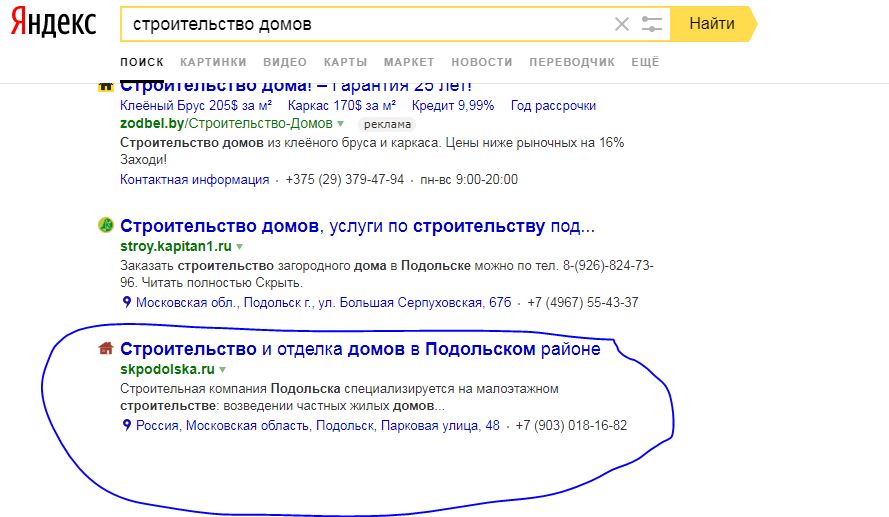
Task: Clear the search query with the X icon
Action: pos(622,24)
